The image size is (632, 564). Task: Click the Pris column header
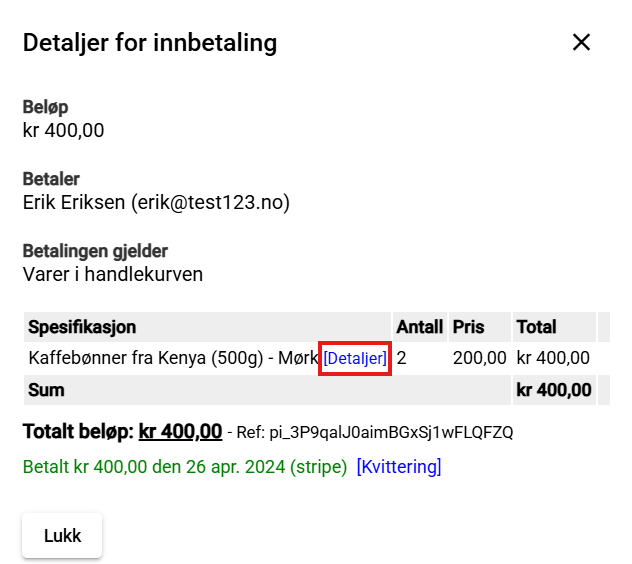[468, 327]
